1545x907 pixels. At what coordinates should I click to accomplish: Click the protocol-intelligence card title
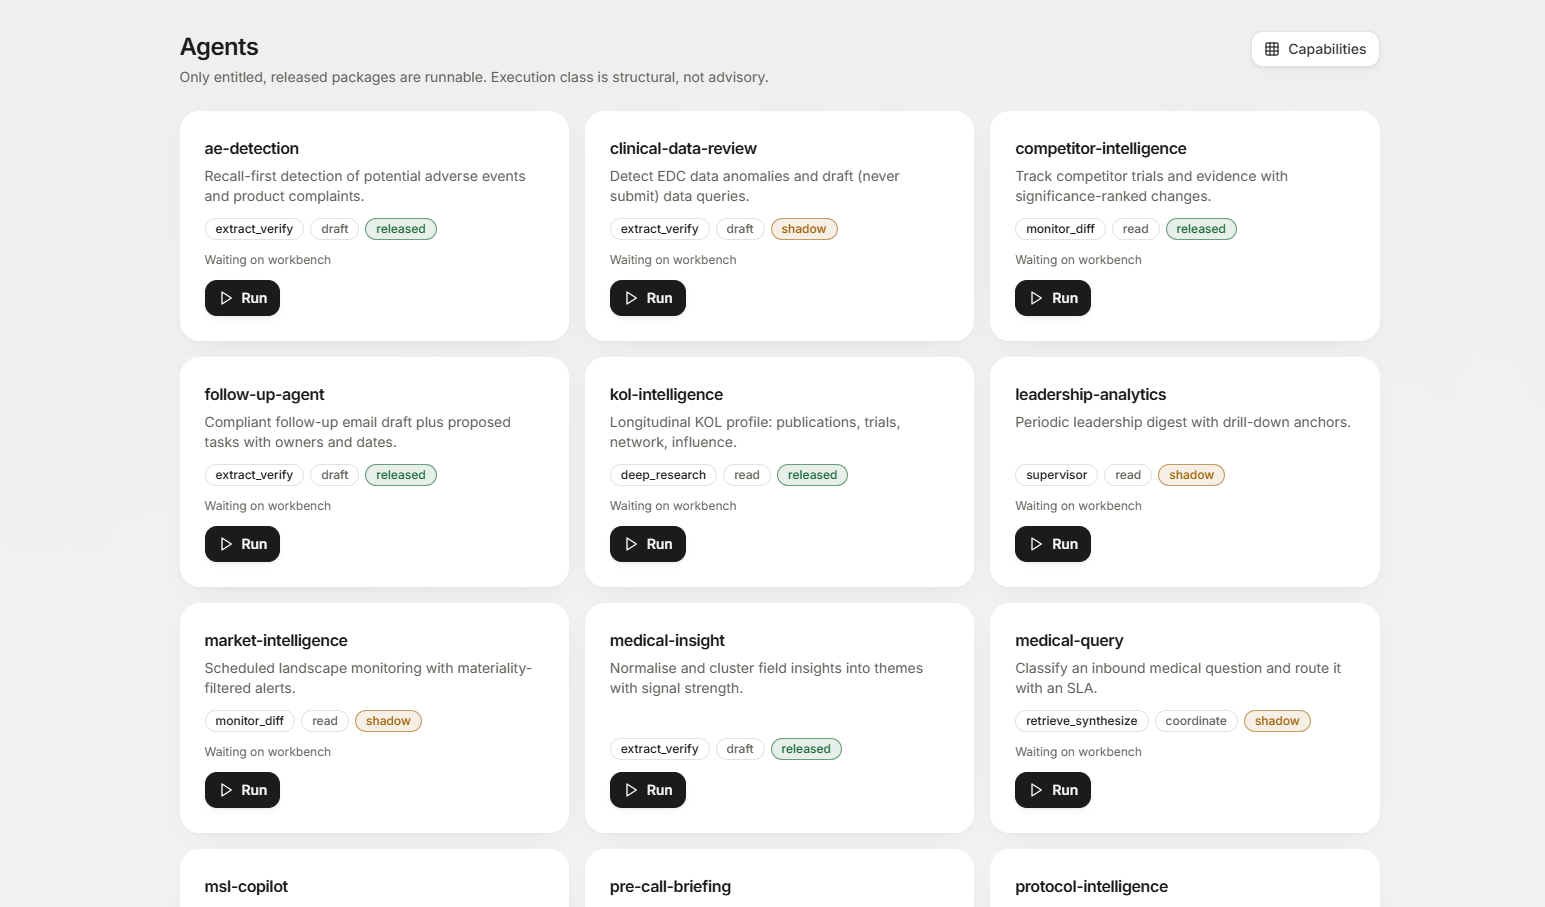click(1091, 886)
